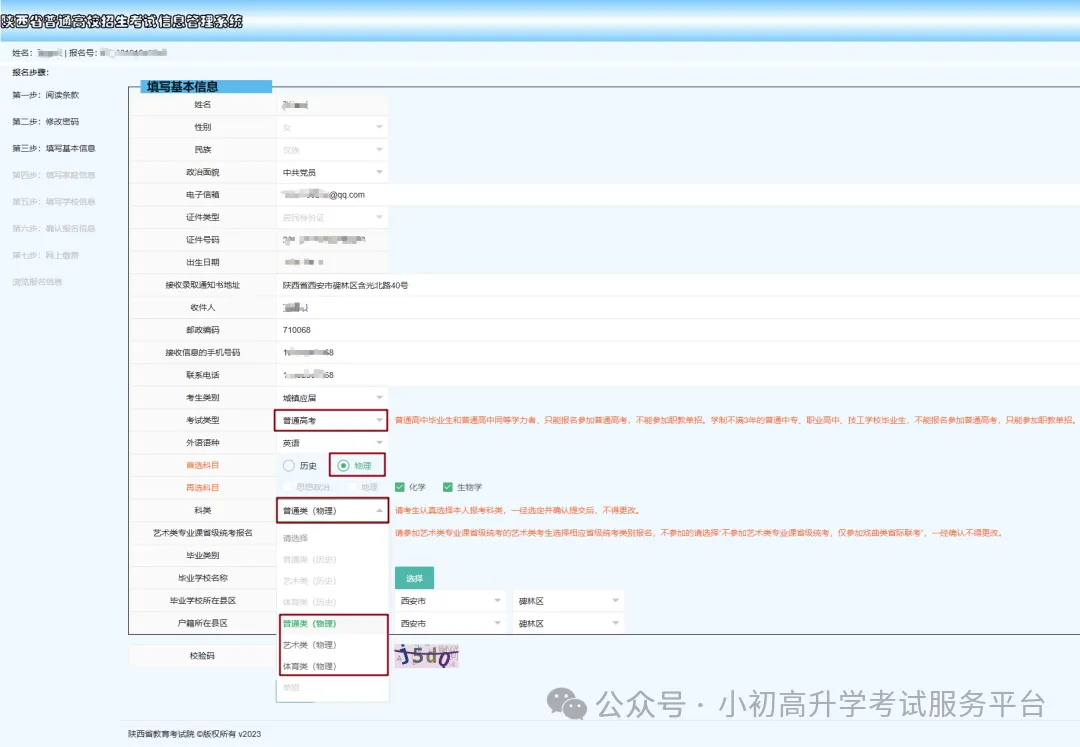Open the 考试类型 dropdown showing 普通高考
The image size is (1080, 747).
332,421
